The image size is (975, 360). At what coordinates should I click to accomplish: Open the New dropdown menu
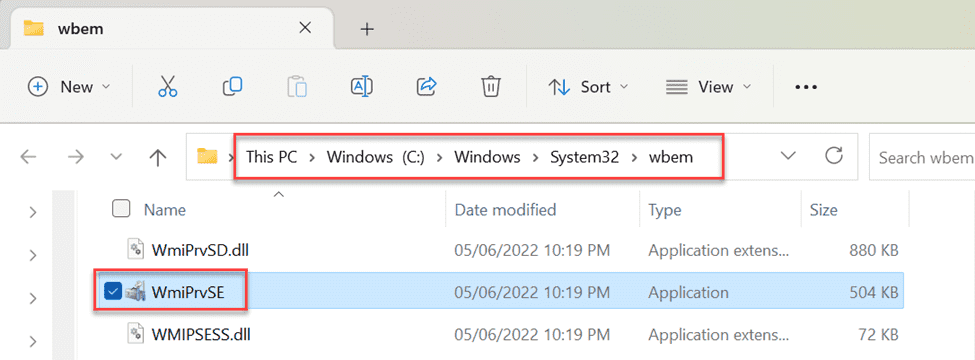[x=69, y=87]
